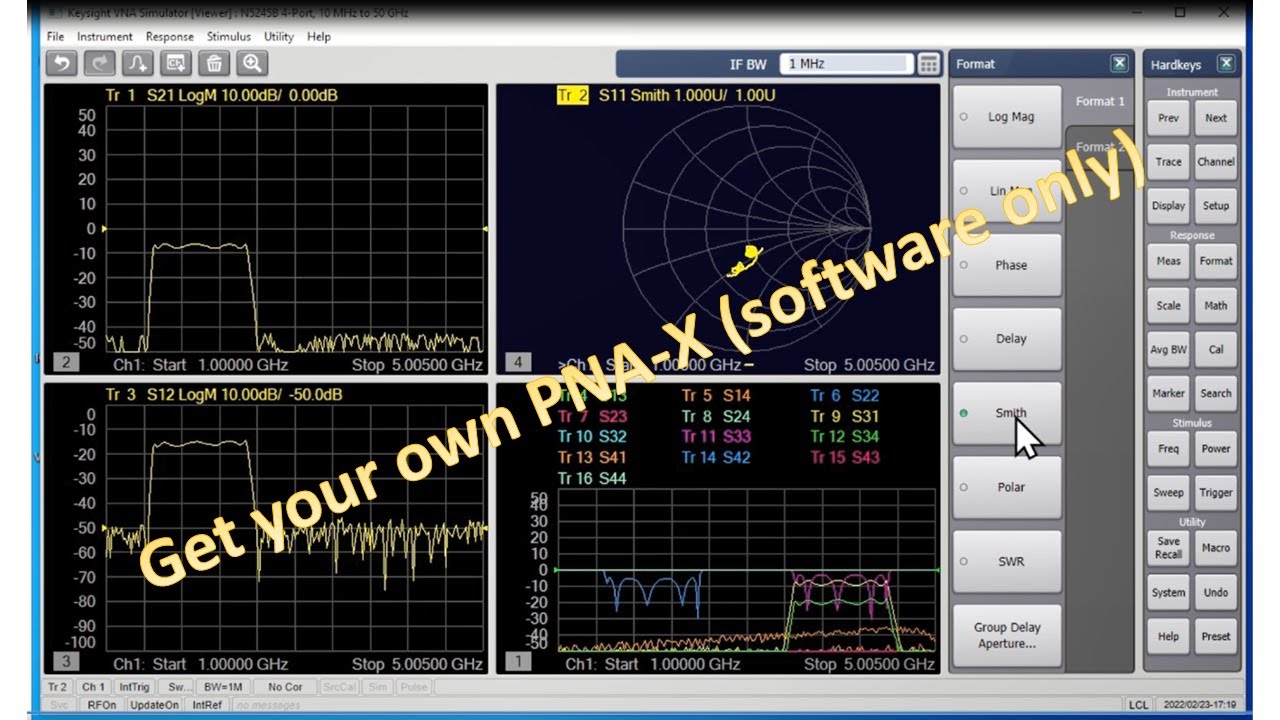Viewport: 1280px width, 720px height.
Task: Close the Hardkeys panel with its X
Action: (1225, 64)
